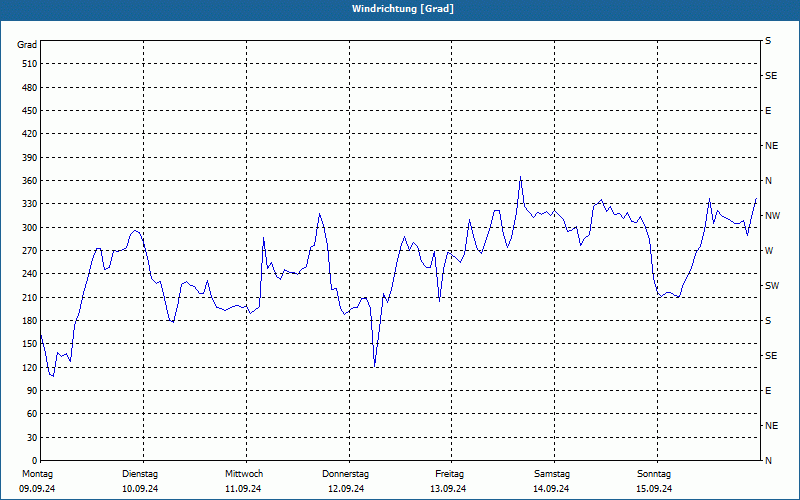Select the 'NE' compass label at 420 degrees
The width and height of the screenshot is (800, 500).
pos(771,146)
